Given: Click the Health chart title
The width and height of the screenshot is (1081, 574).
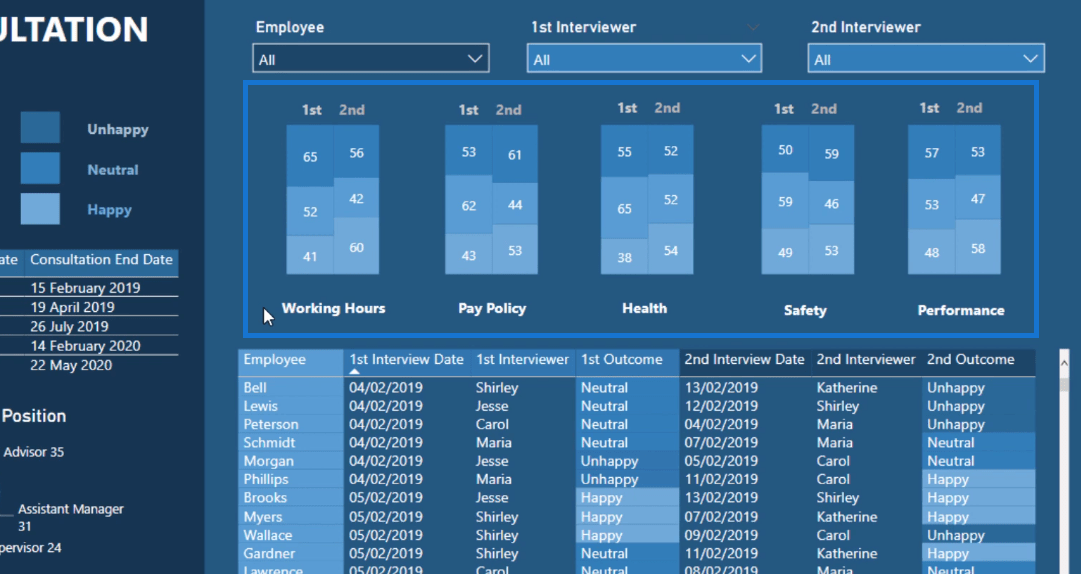Looking at the screenshot, I should pyautogui.click(x=645, y=308).
